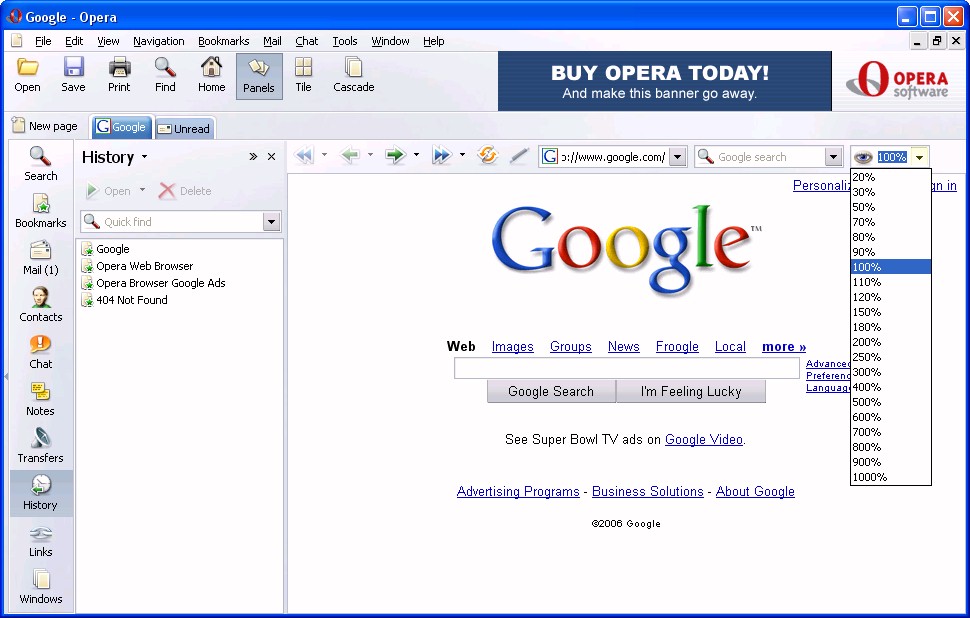
Task: Open Contacts panel in sidebar
Action: (40, 305)
